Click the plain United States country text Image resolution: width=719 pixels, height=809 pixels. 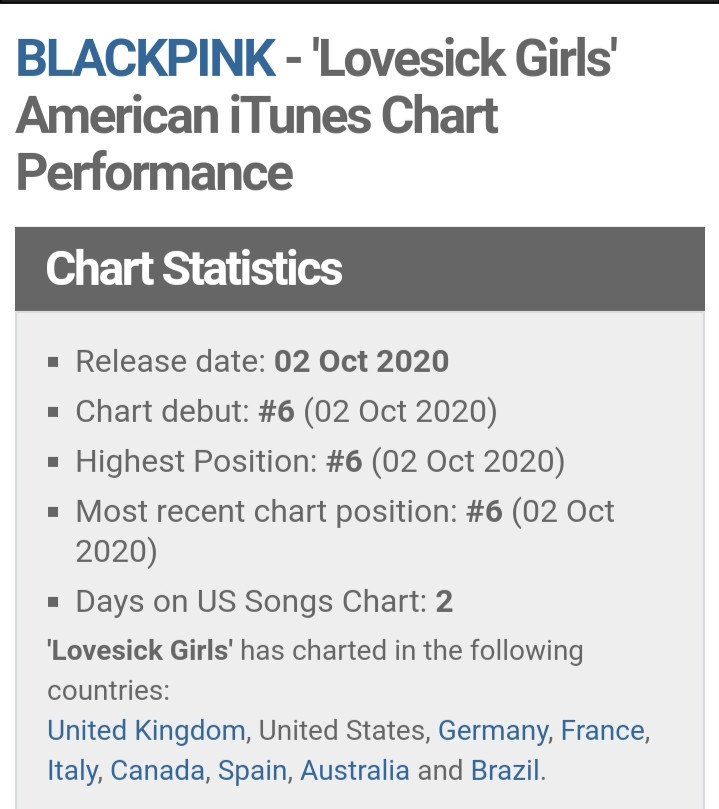343,731
